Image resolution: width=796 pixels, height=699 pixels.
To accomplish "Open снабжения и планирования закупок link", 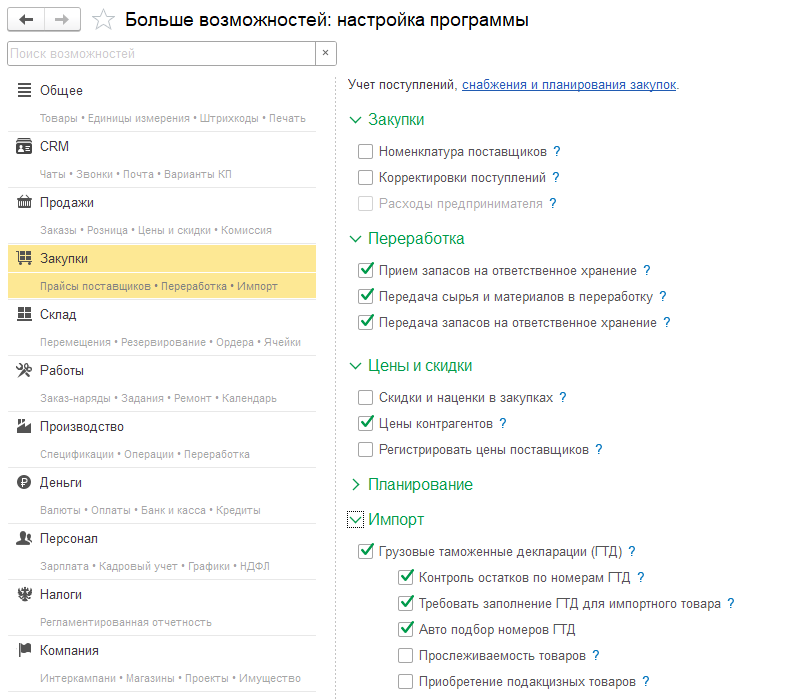I will tap(569, 86).
